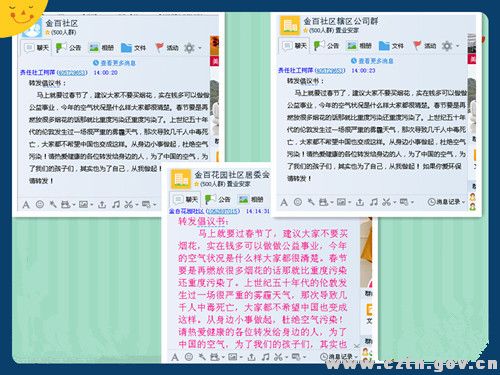The image size is (500, 375).
Task: Click 查看更多消息 link in 金百社区 window
Action: tap(114, 63)
